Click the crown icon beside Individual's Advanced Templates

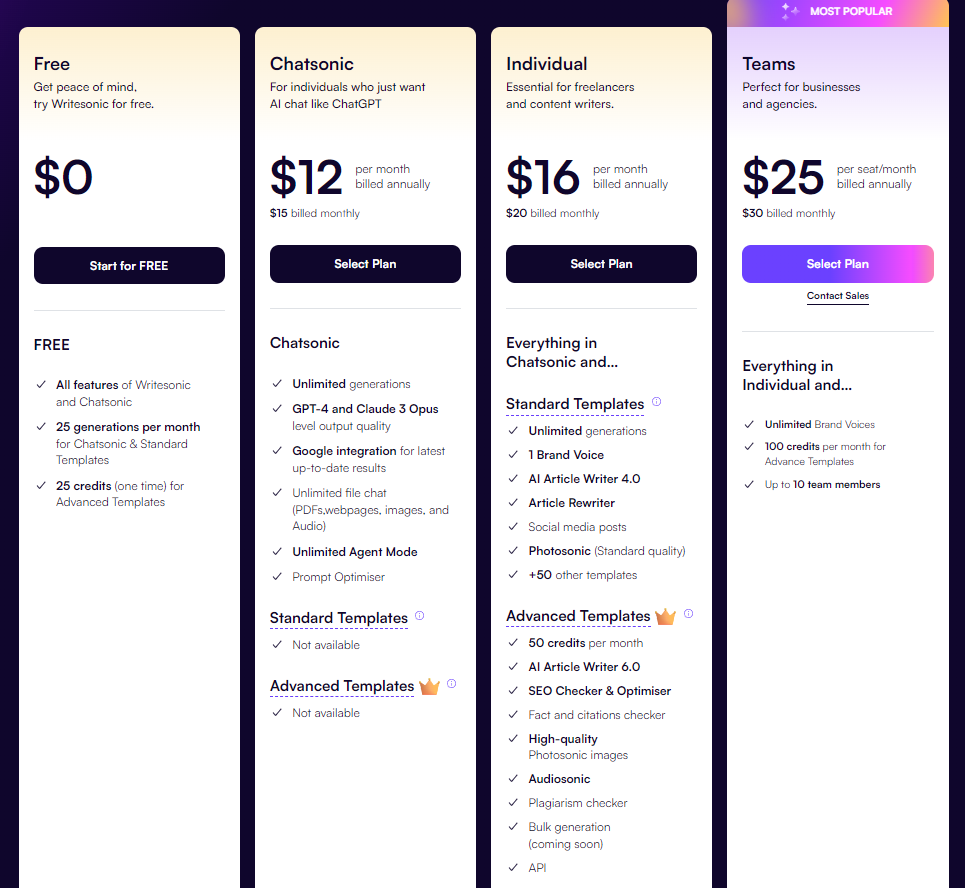coord(665,617)
